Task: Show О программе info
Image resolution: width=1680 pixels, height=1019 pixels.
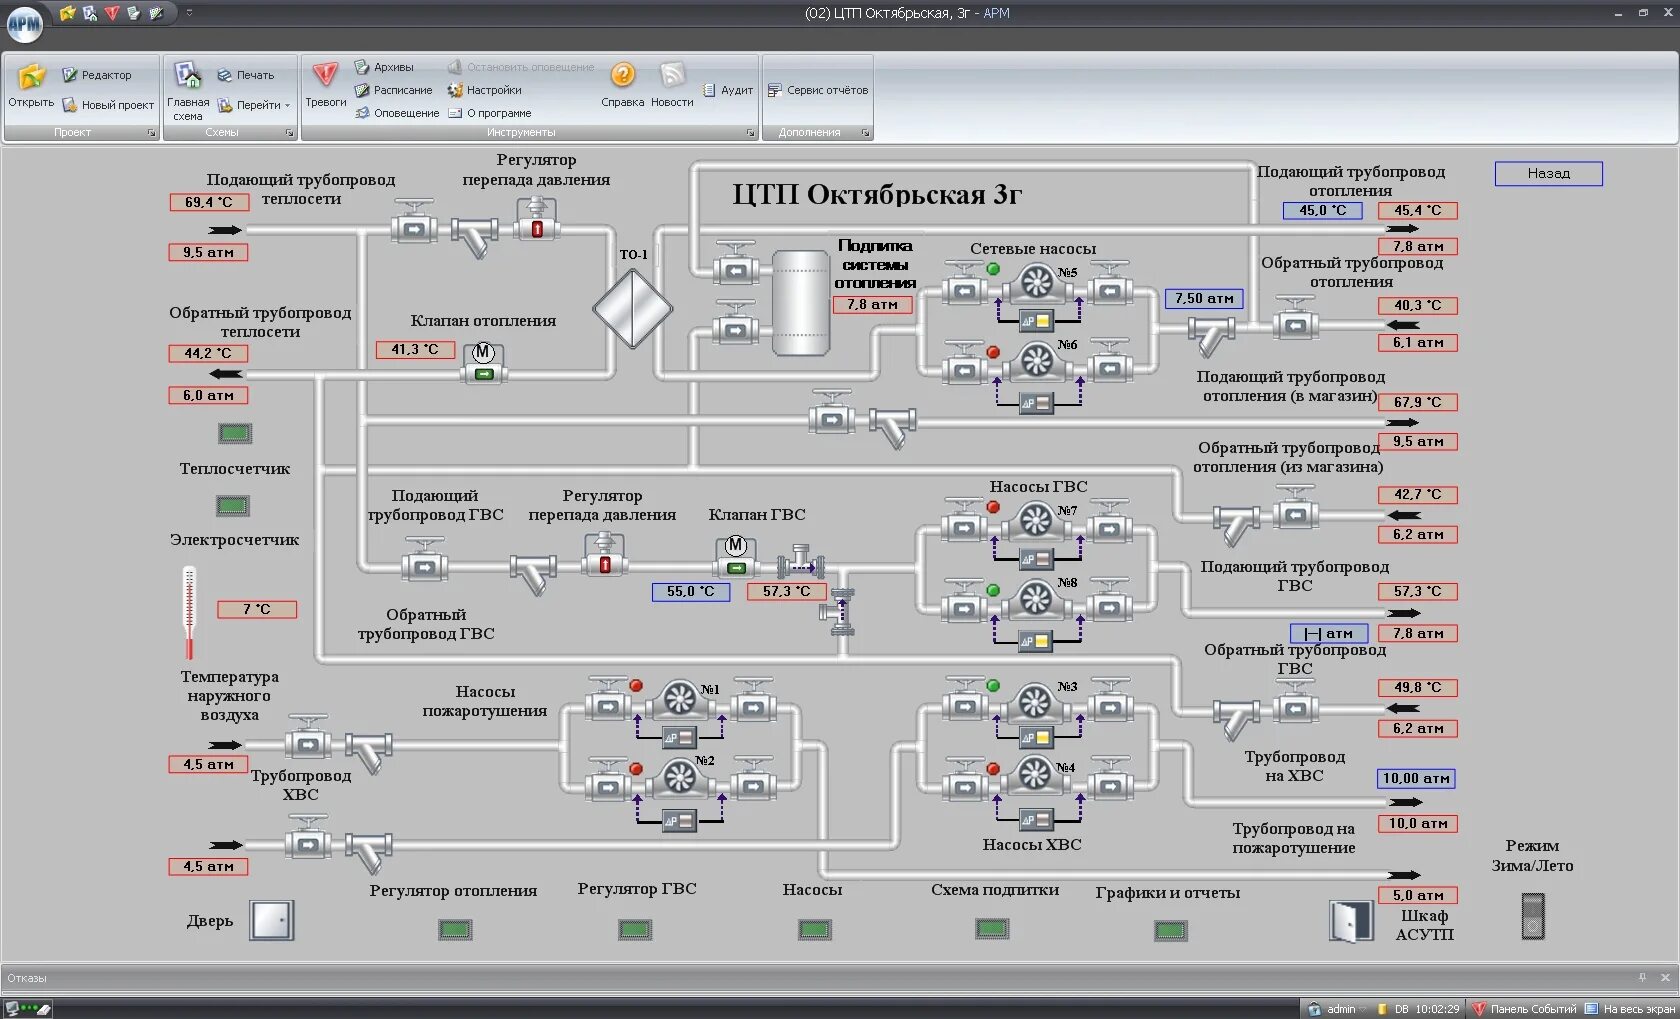Action: [489, 113]
